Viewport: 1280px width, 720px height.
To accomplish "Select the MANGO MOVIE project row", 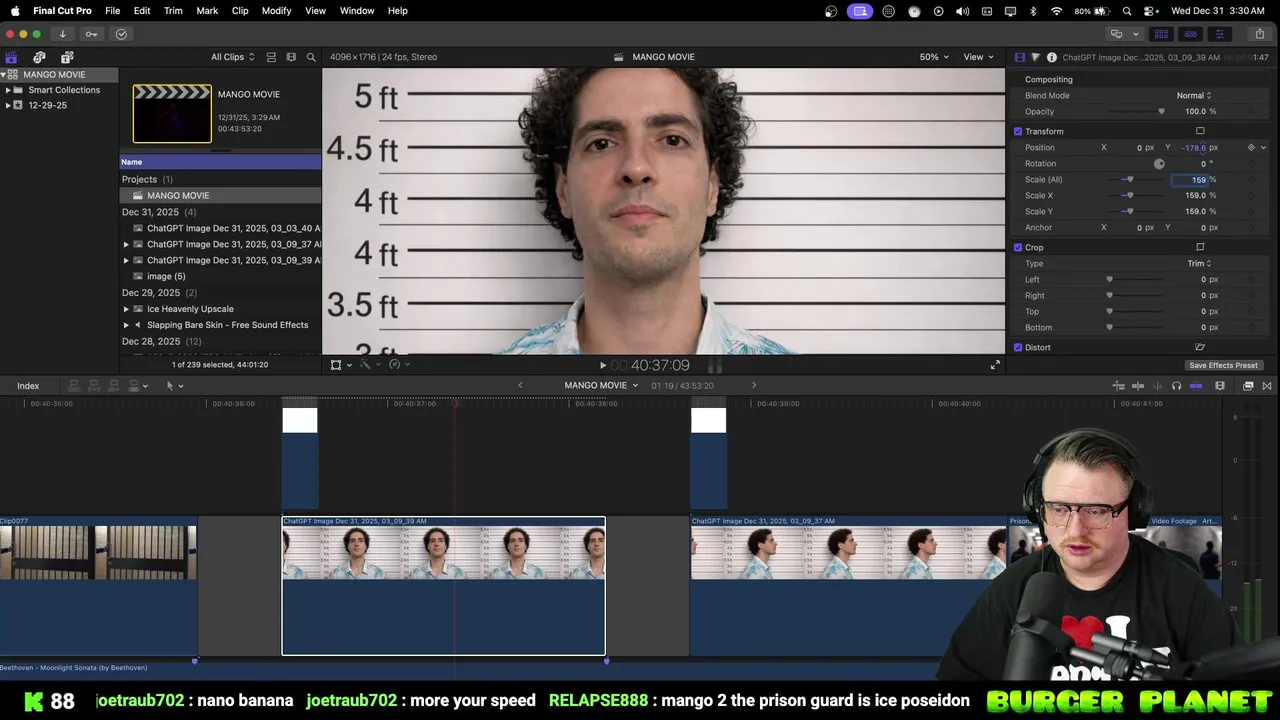I will [221, 195].
